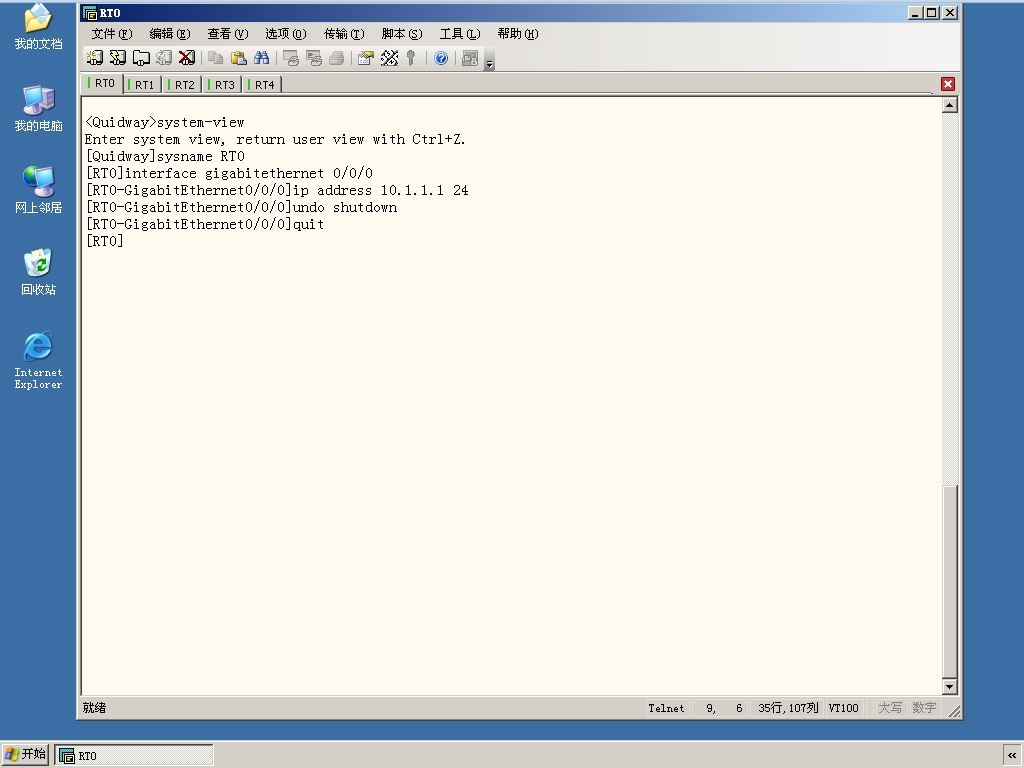Click the blue Help question mark icon
1024x768 pixels.
pos(441,58)
